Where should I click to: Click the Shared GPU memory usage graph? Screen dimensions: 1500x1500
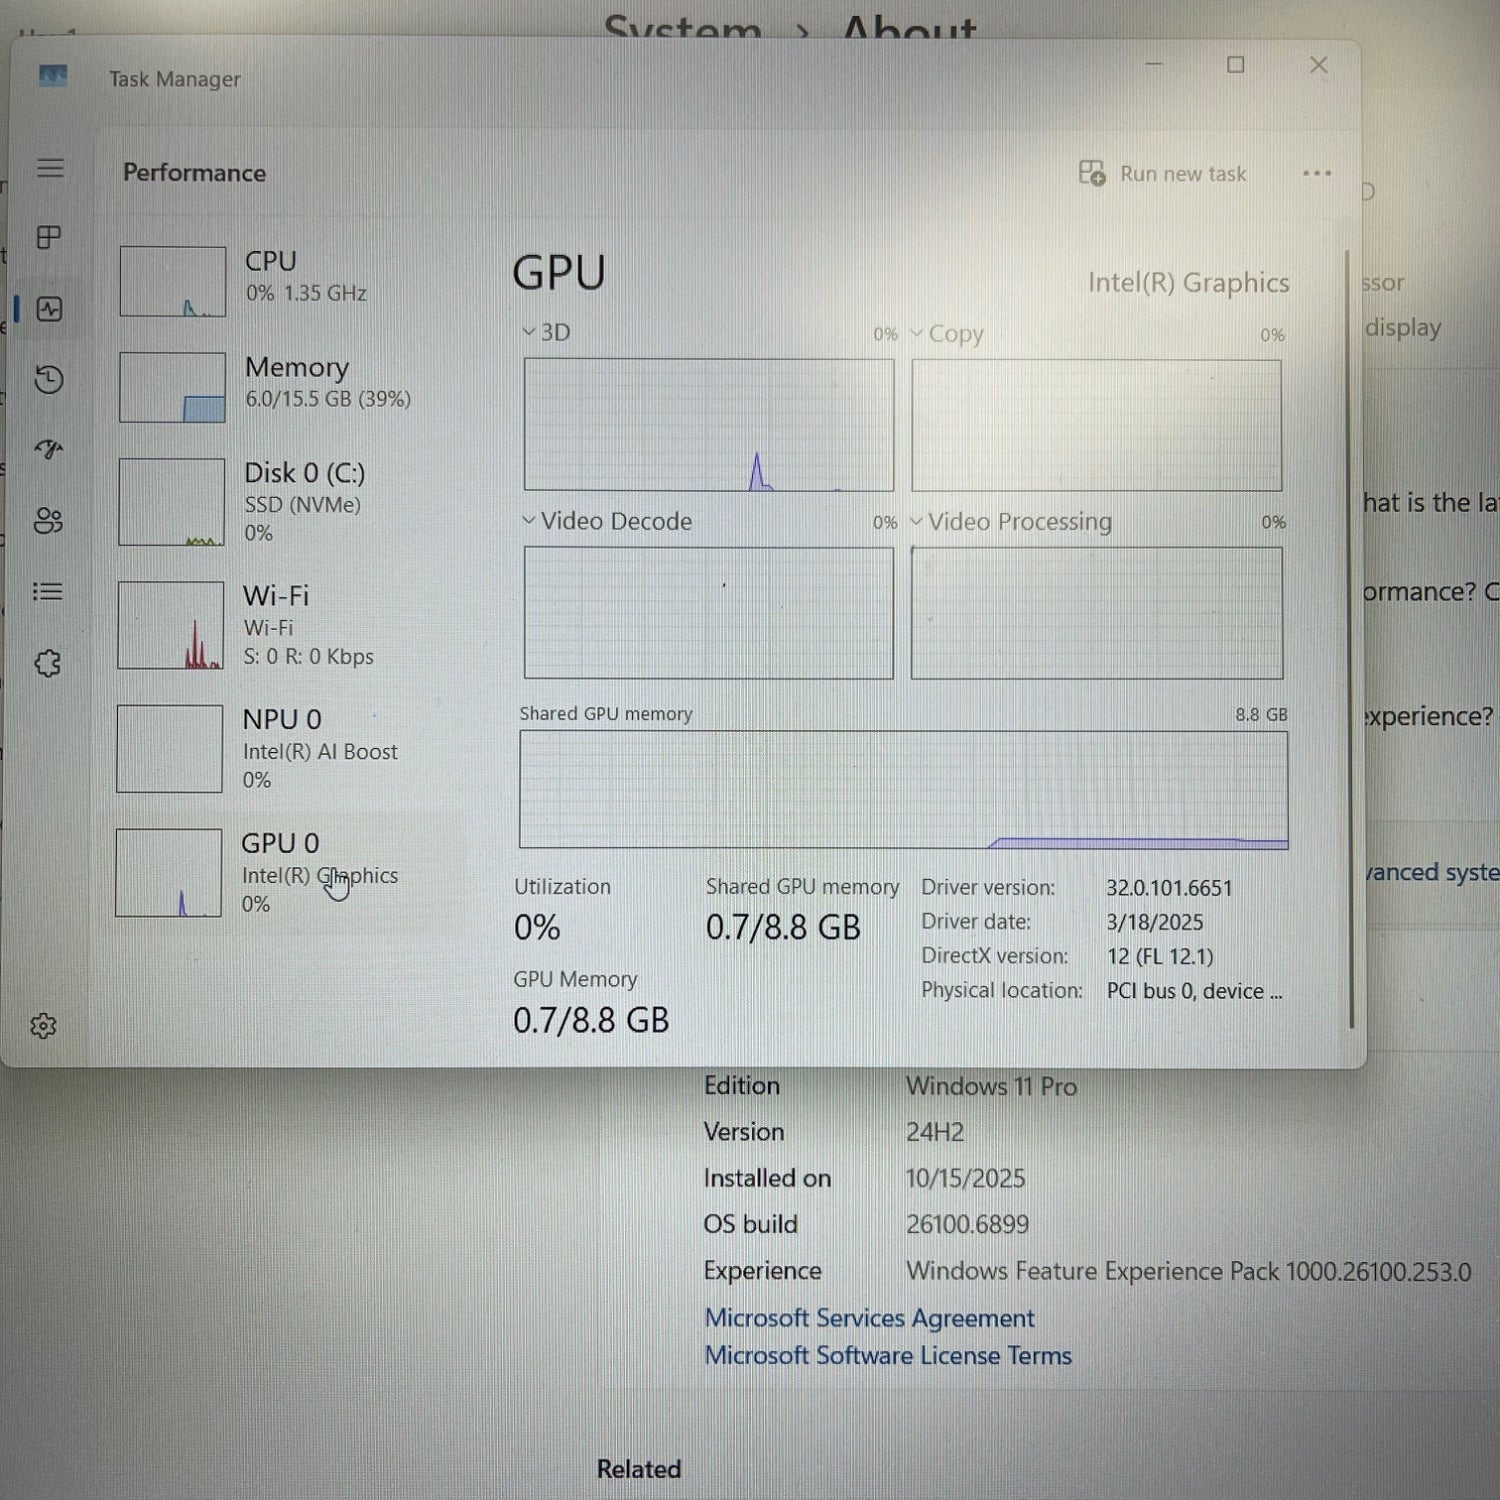pyautogui.click(x=903, y=789)
